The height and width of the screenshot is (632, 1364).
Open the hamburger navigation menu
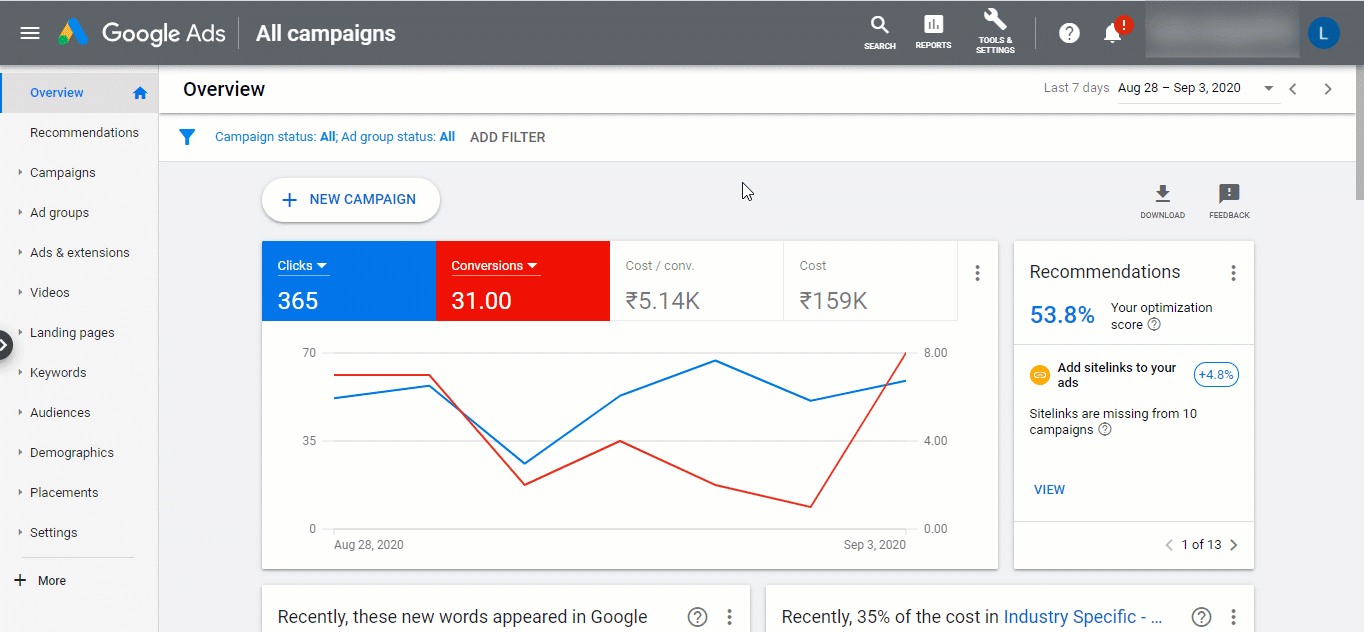click(x=29, y=32)
